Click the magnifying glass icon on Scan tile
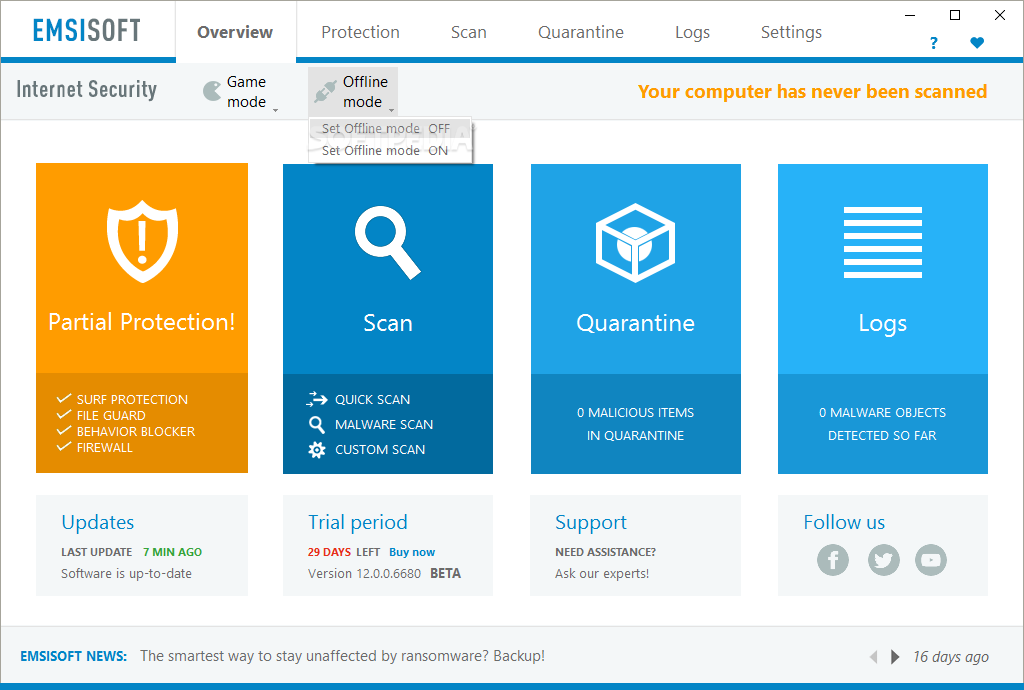 pyautogui.click(x=388, y=242)
